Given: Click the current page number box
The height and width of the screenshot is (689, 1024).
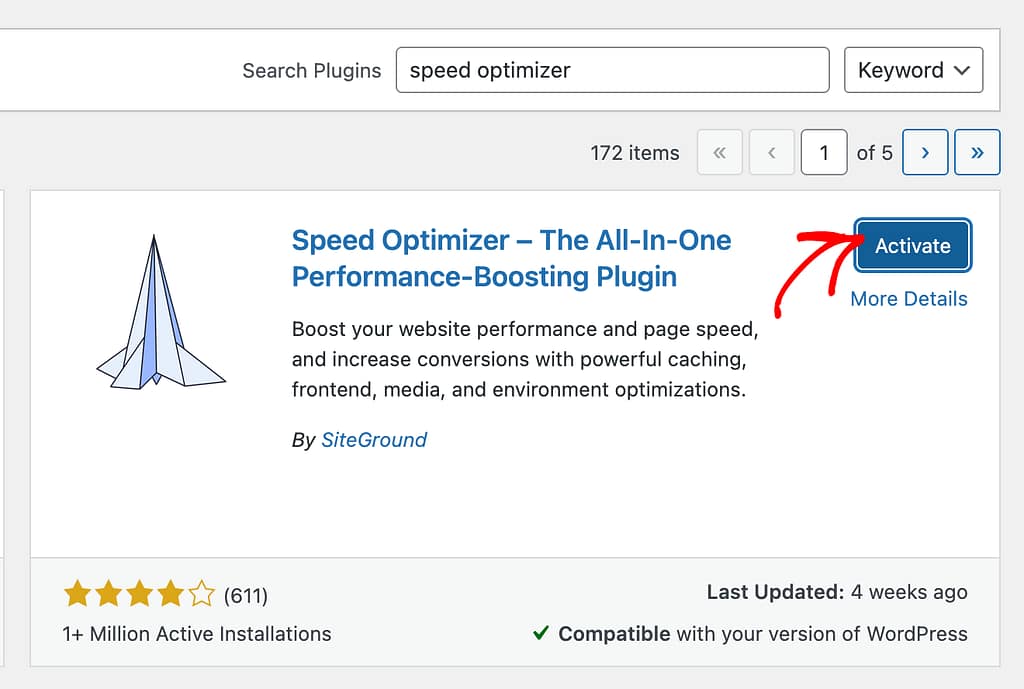Looking at the screenshot, I should coord(824,153).
